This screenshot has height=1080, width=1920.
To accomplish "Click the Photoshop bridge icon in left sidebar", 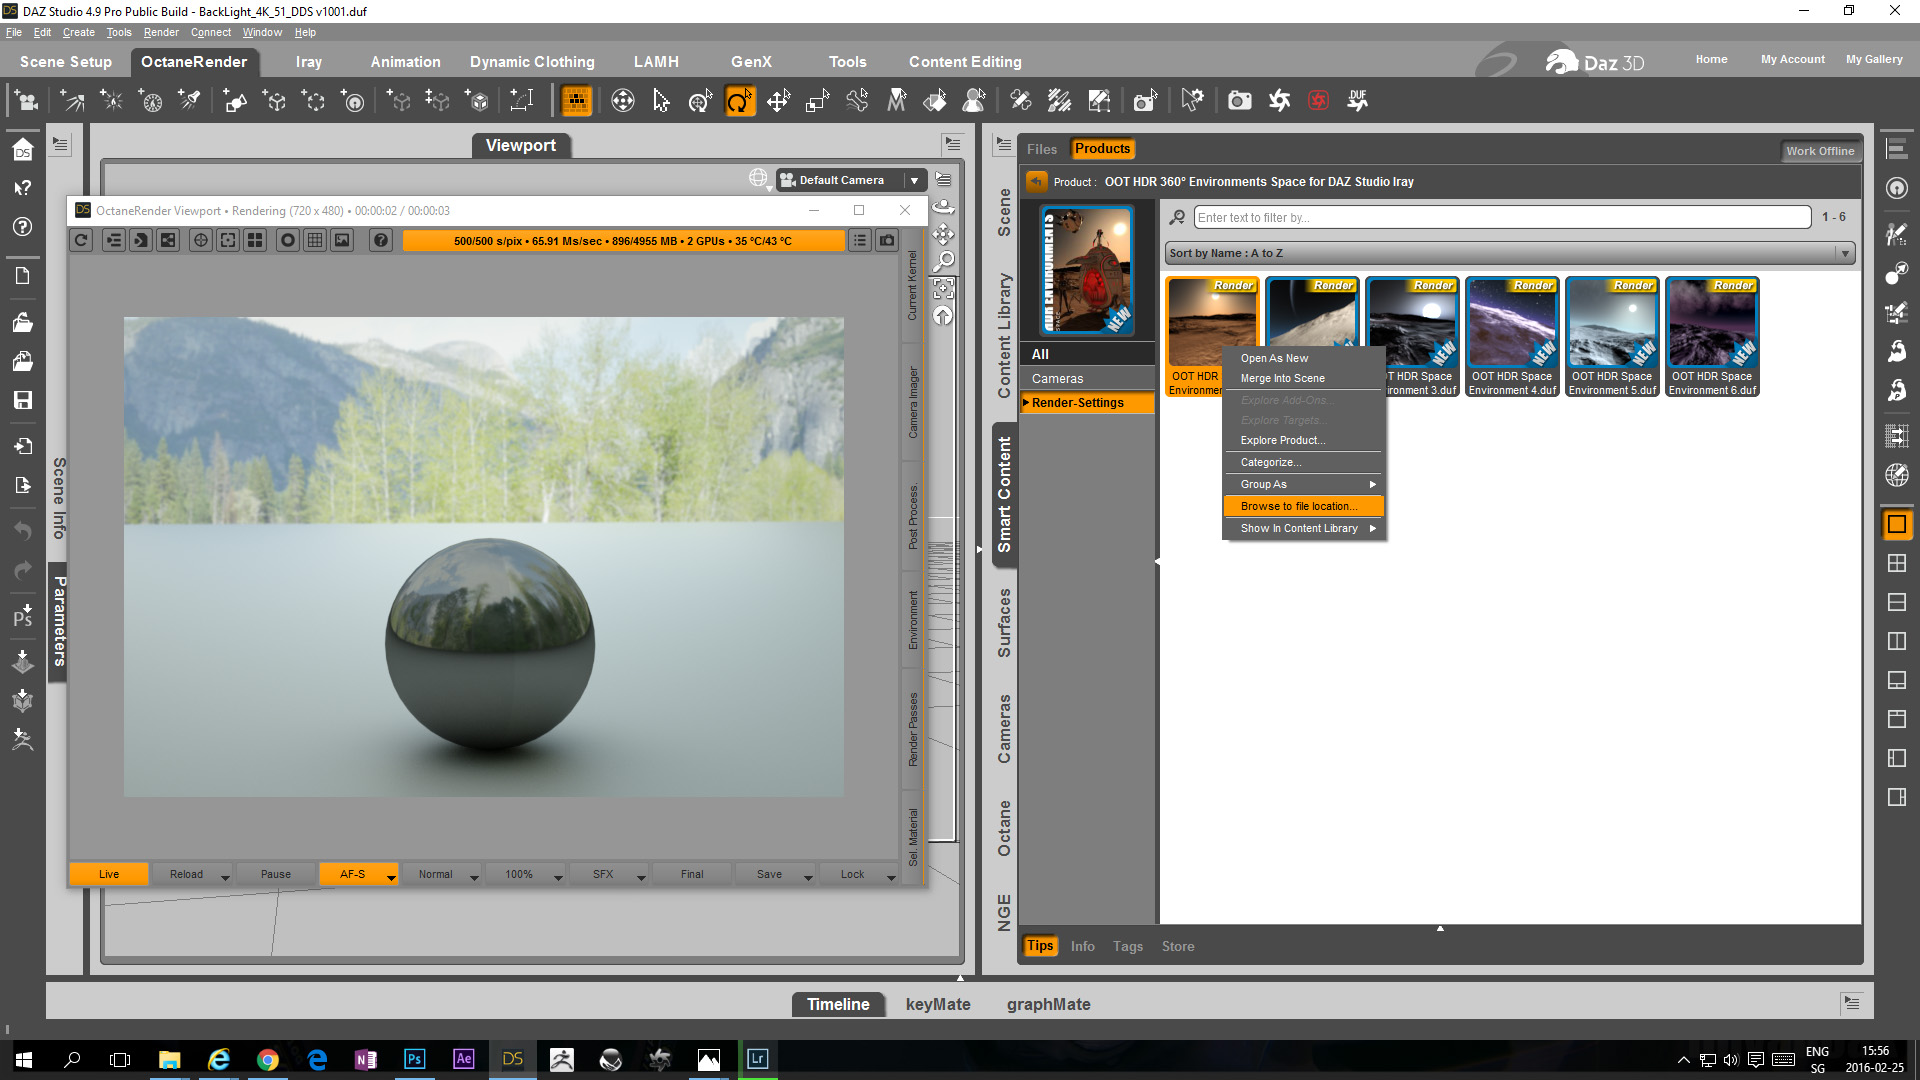I will point(22,615).
